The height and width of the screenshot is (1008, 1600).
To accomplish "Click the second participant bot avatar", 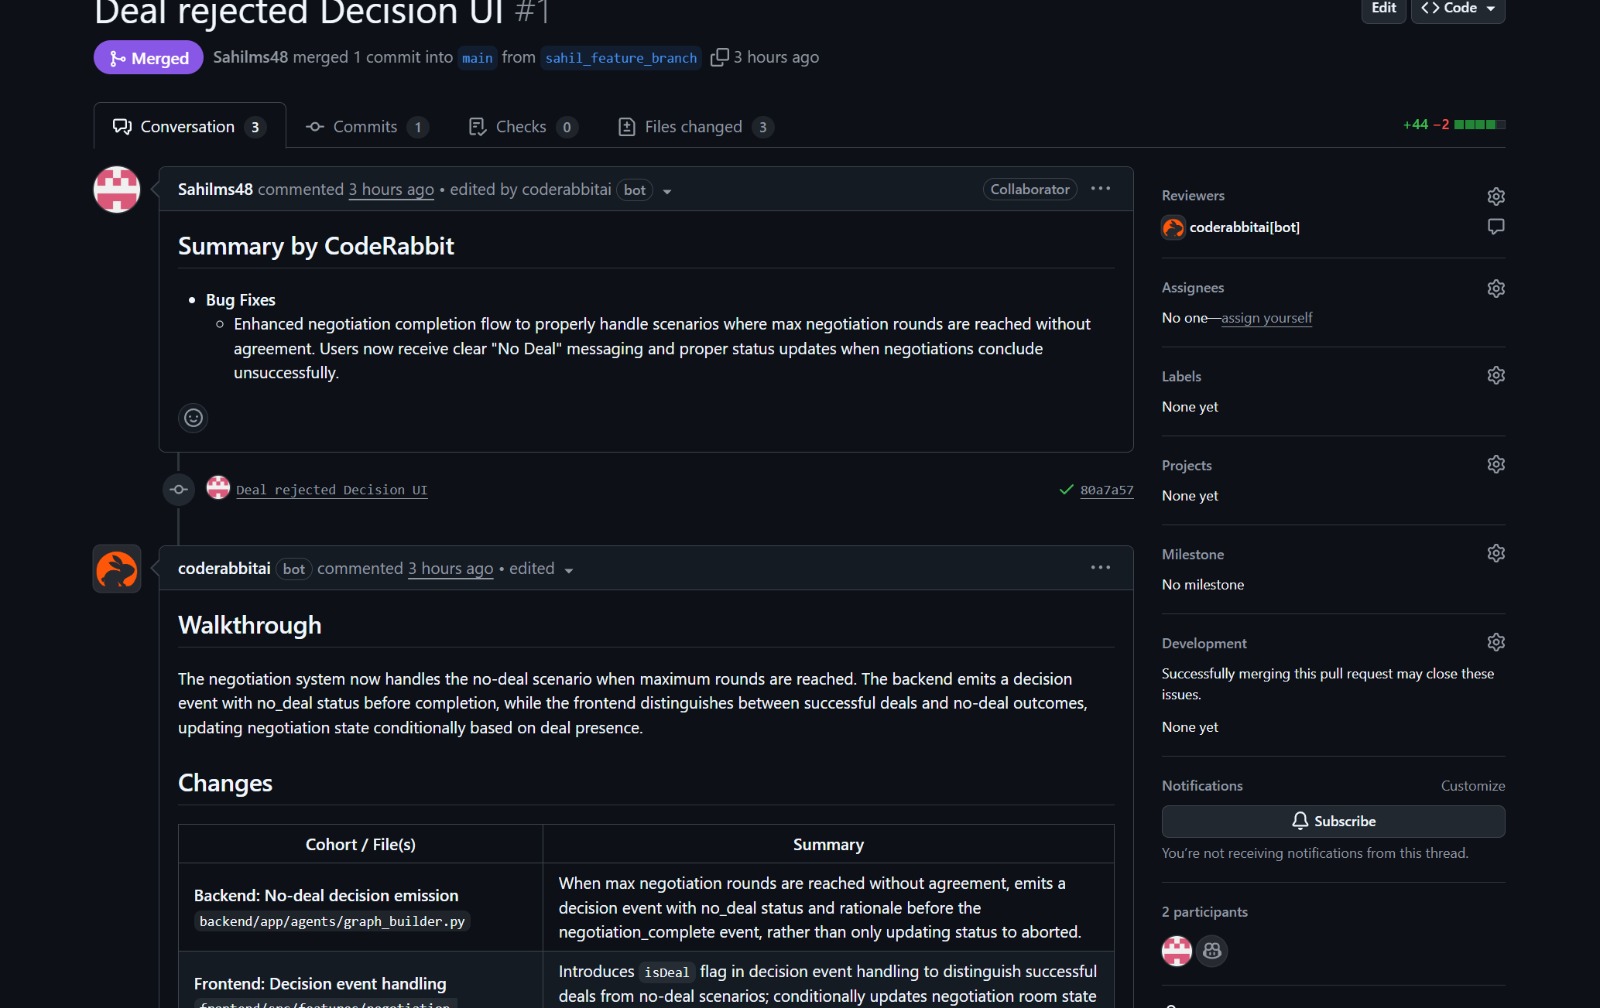I will [1212, 951].
